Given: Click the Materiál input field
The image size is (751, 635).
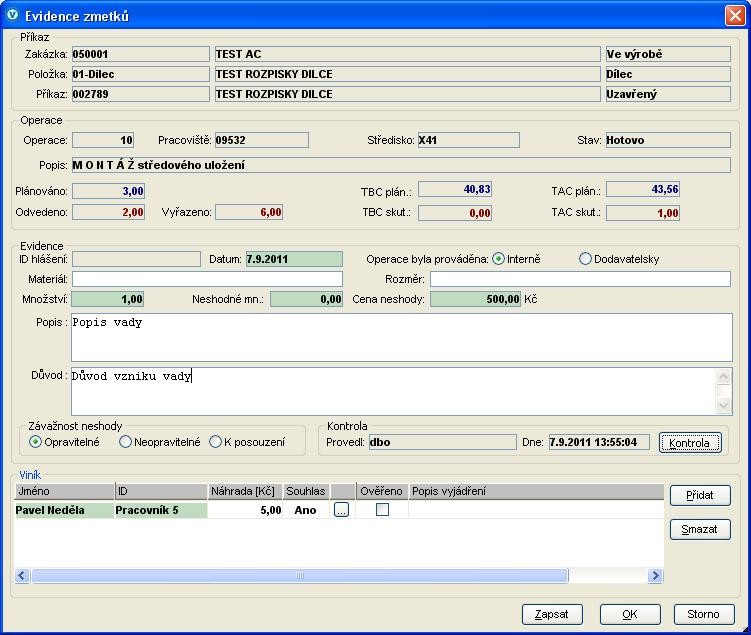Looking at the screenshot, I should pyautogui.click(x=207, y=279).
